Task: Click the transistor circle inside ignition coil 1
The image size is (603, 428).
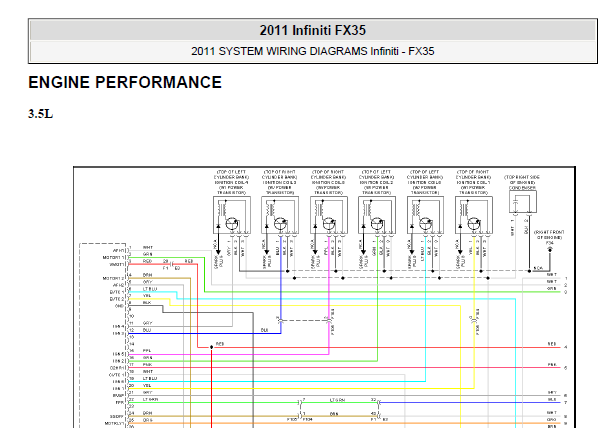Action: pos(474,223)
